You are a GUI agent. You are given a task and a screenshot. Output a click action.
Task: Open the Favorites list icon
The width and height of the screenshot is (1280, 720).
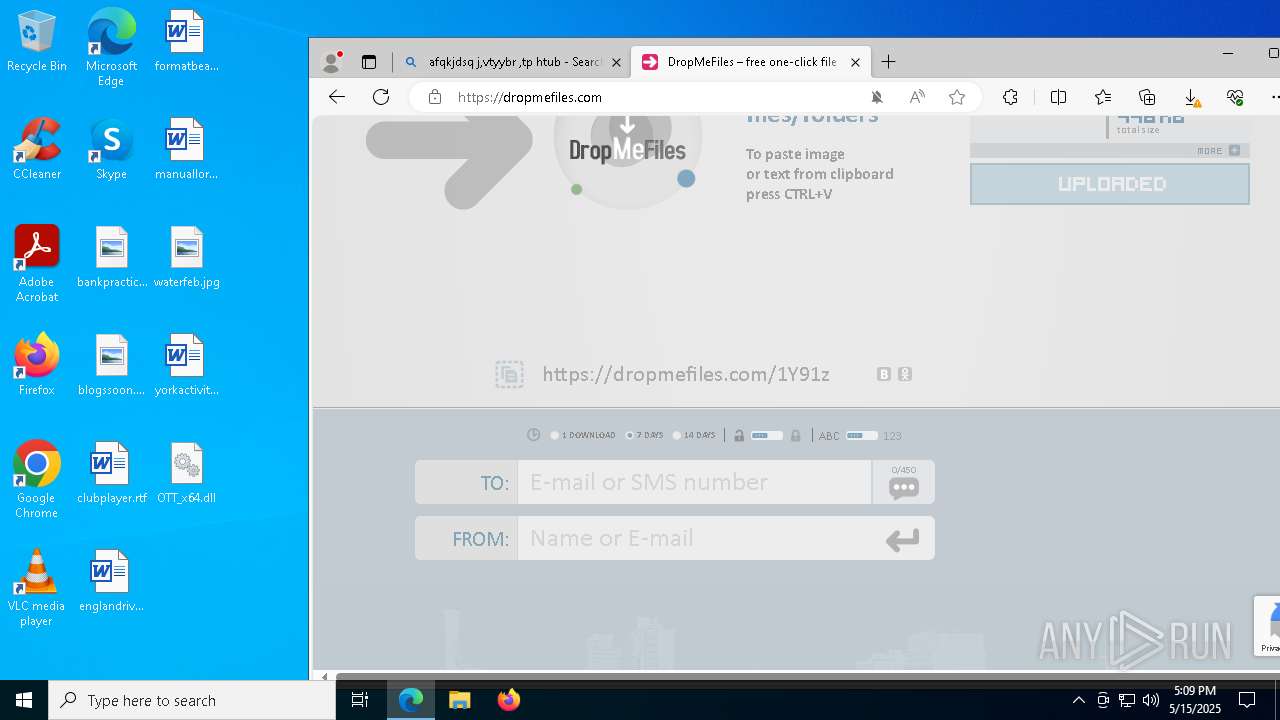tap(1103, 97)
